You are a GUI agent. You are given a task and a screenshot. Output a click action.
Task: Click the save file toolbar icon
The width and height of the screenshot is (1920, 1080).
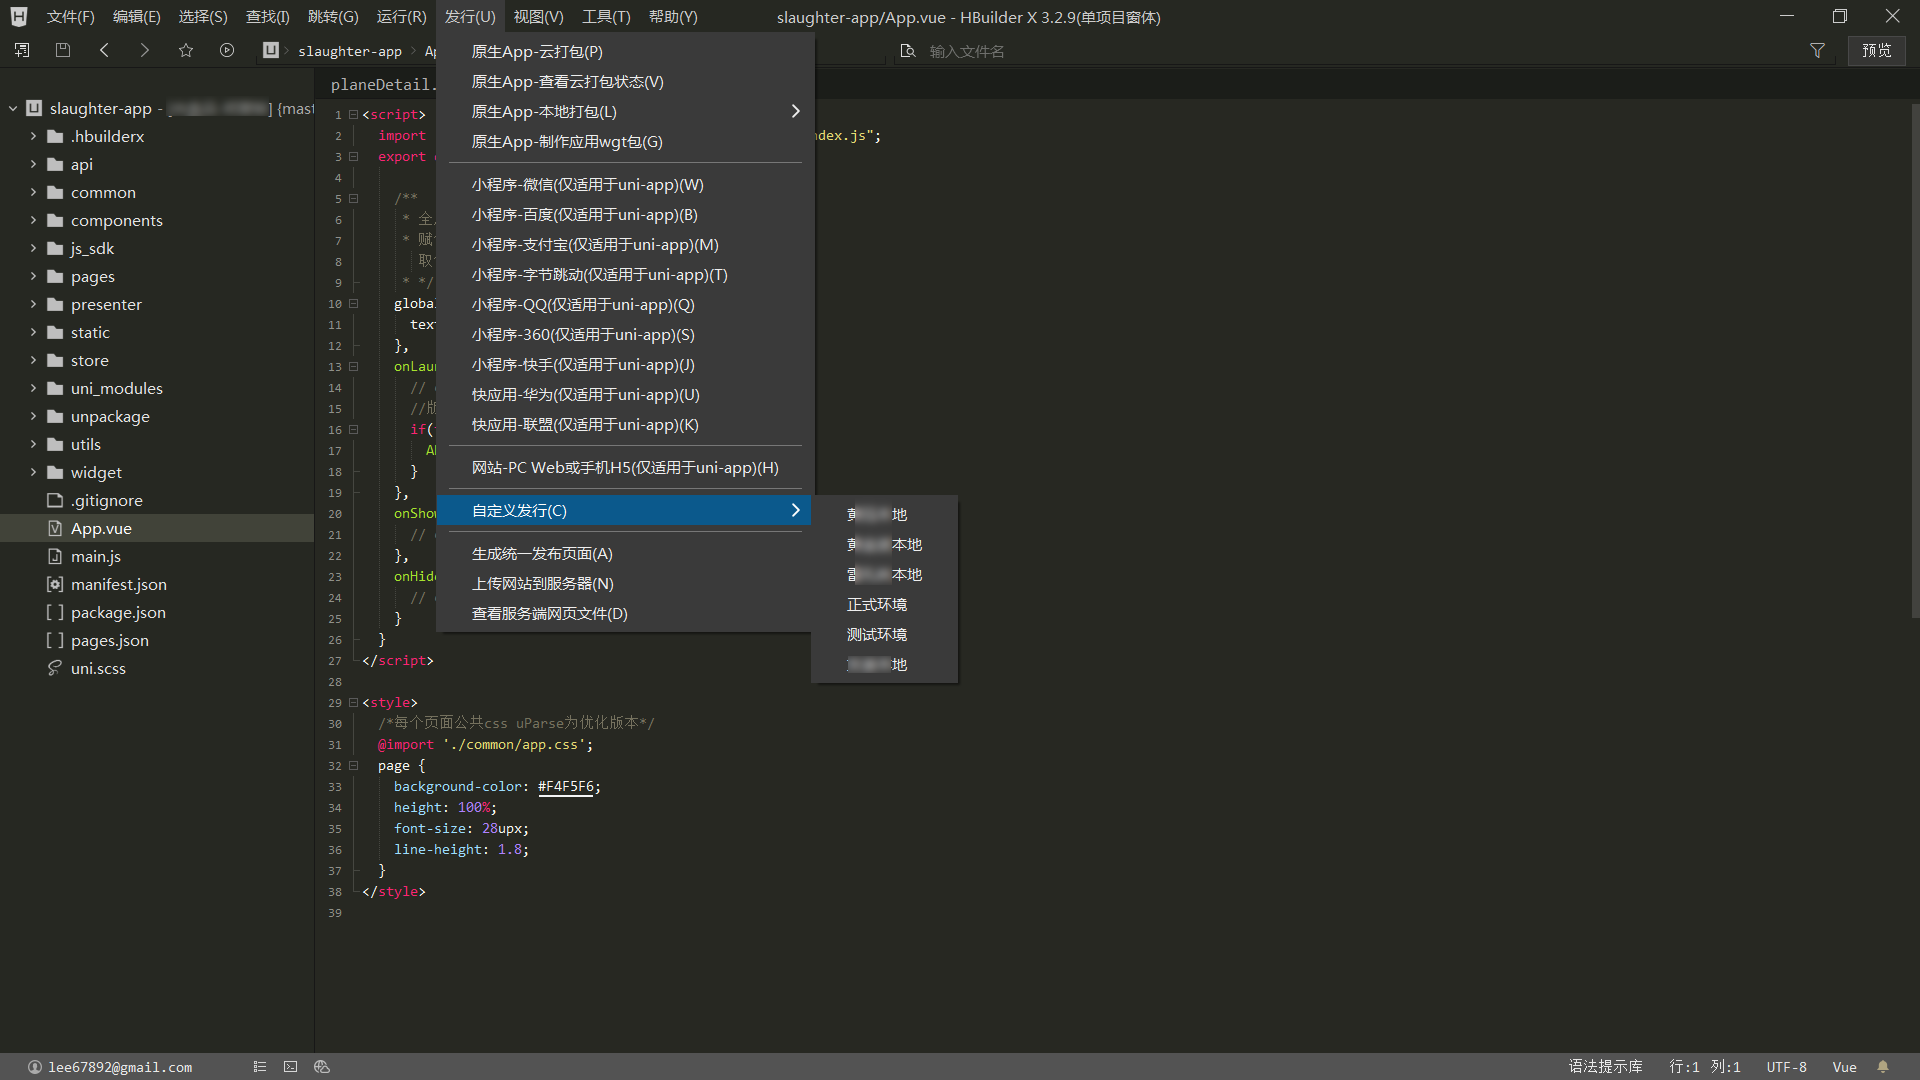coord(63,50)
